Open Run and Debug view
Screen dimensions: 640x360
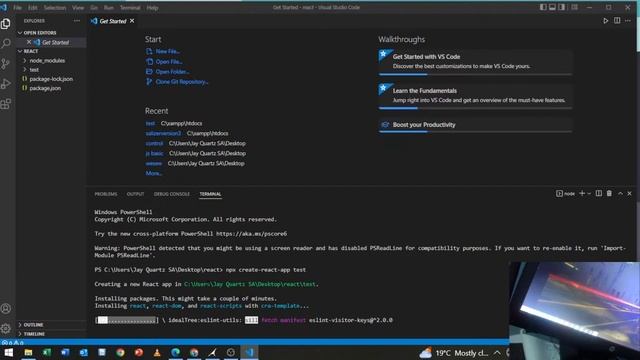[x=6, y=84]
